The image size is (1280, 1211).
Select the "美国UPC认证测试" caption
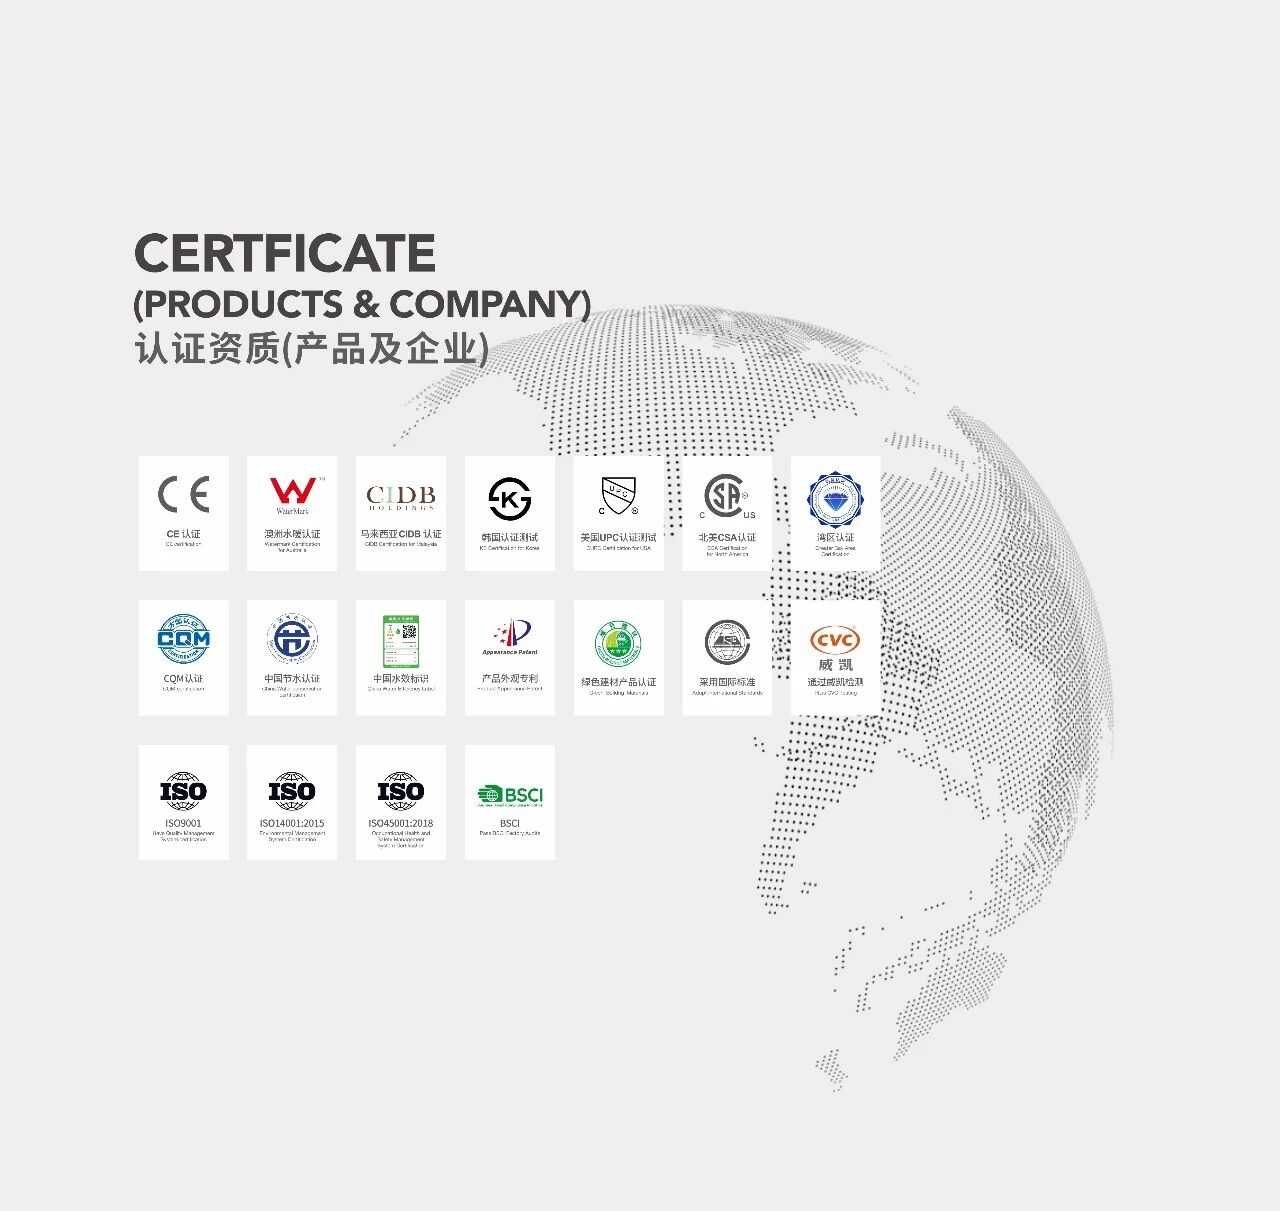click(619, 537)
